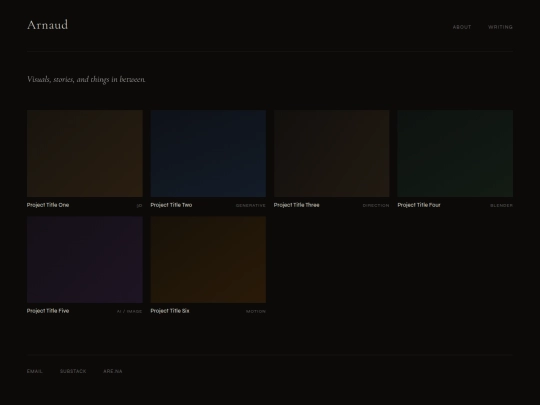Open the About page

462,27
